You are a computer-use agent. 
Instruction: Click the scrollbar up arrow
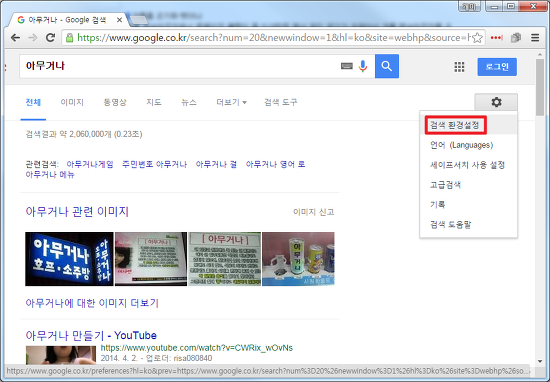pyautogui.click(x=540, y=54)
